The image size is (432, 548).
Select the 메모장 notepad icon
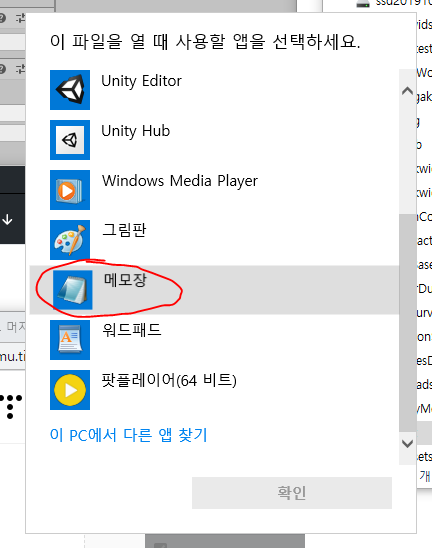(73, 290)
